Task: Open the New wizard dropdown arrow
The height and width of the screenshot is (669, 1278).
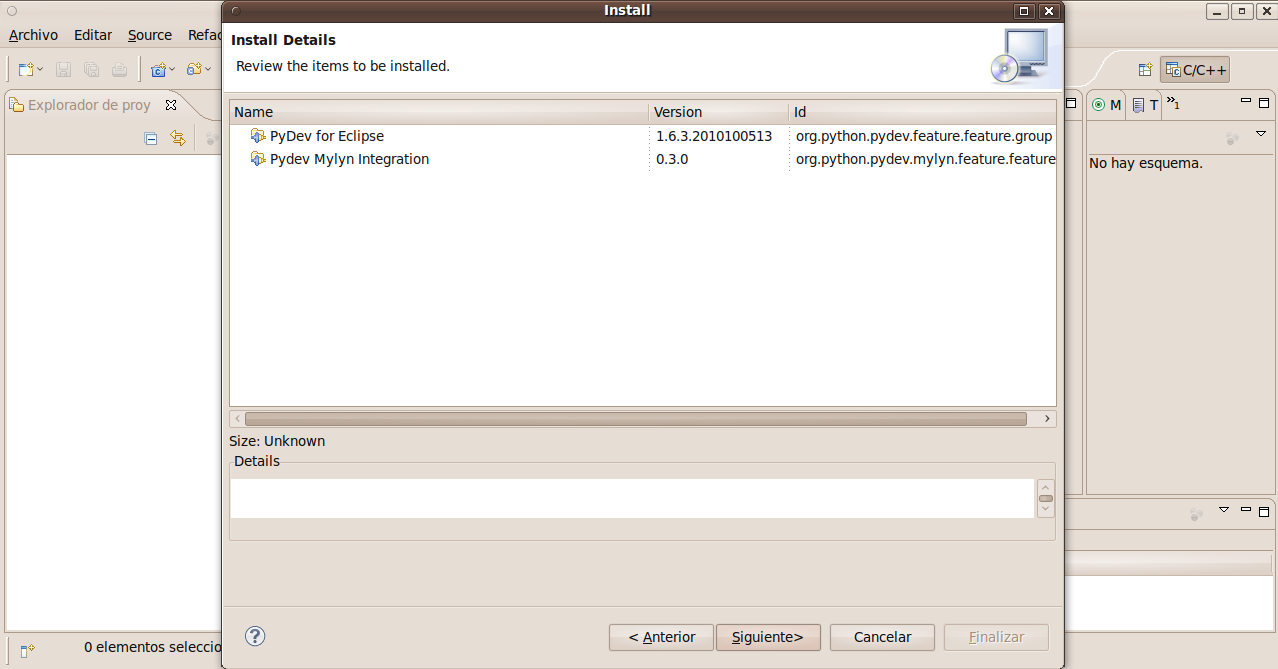Action: (x=40, y=69)
